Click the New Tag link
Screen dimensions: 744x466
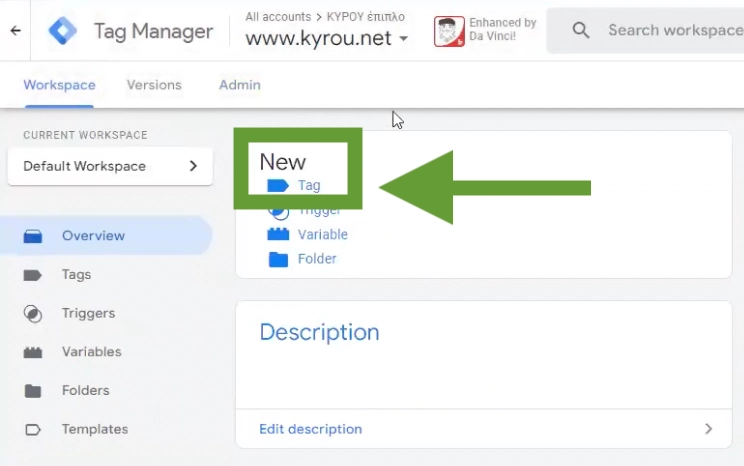click(309, 186)
